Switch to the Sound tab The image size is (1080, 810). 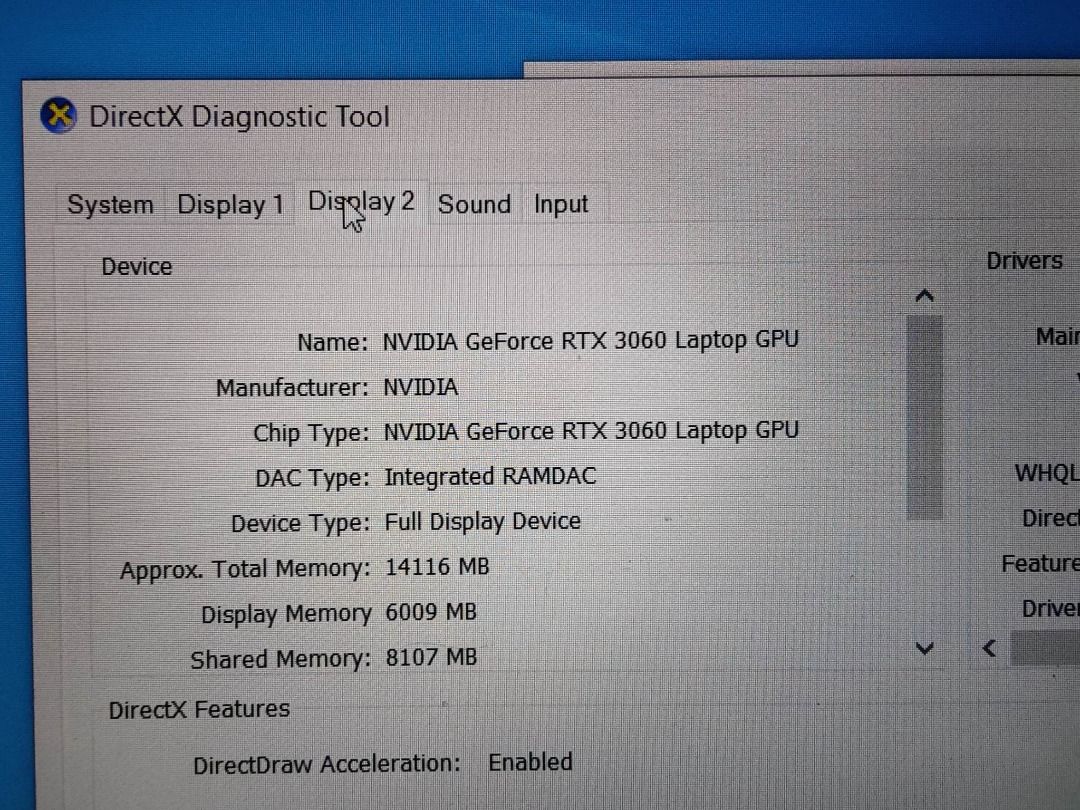[x=474, y=204]
